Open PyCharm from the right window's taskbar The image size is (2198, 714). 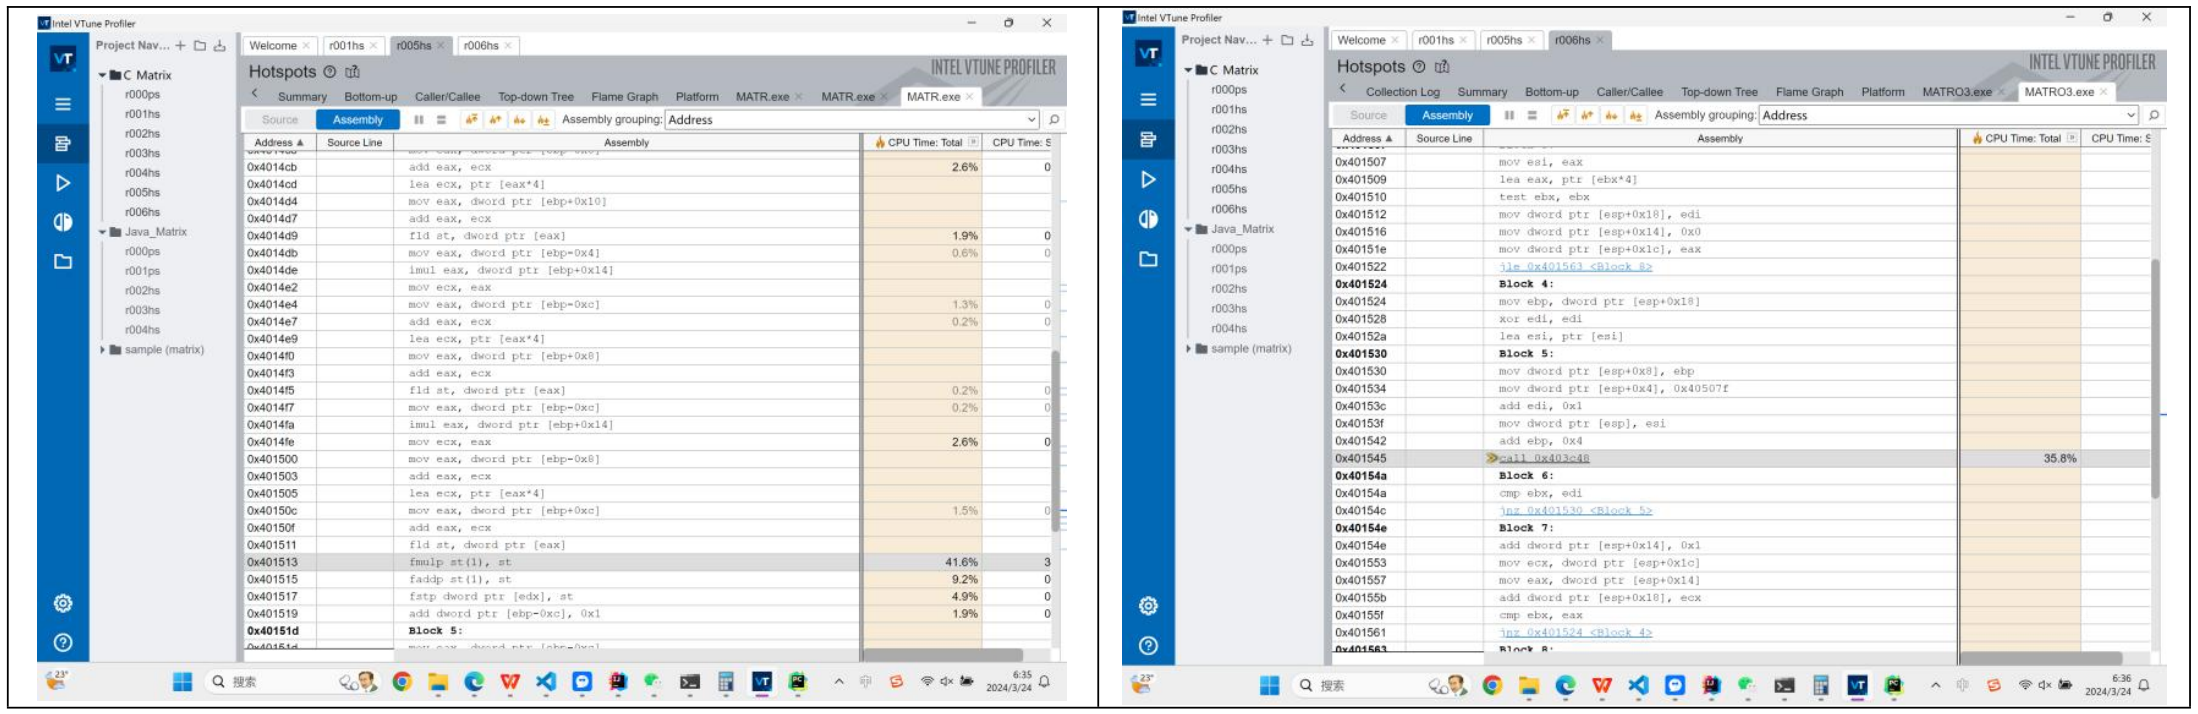coord(1893,685)
